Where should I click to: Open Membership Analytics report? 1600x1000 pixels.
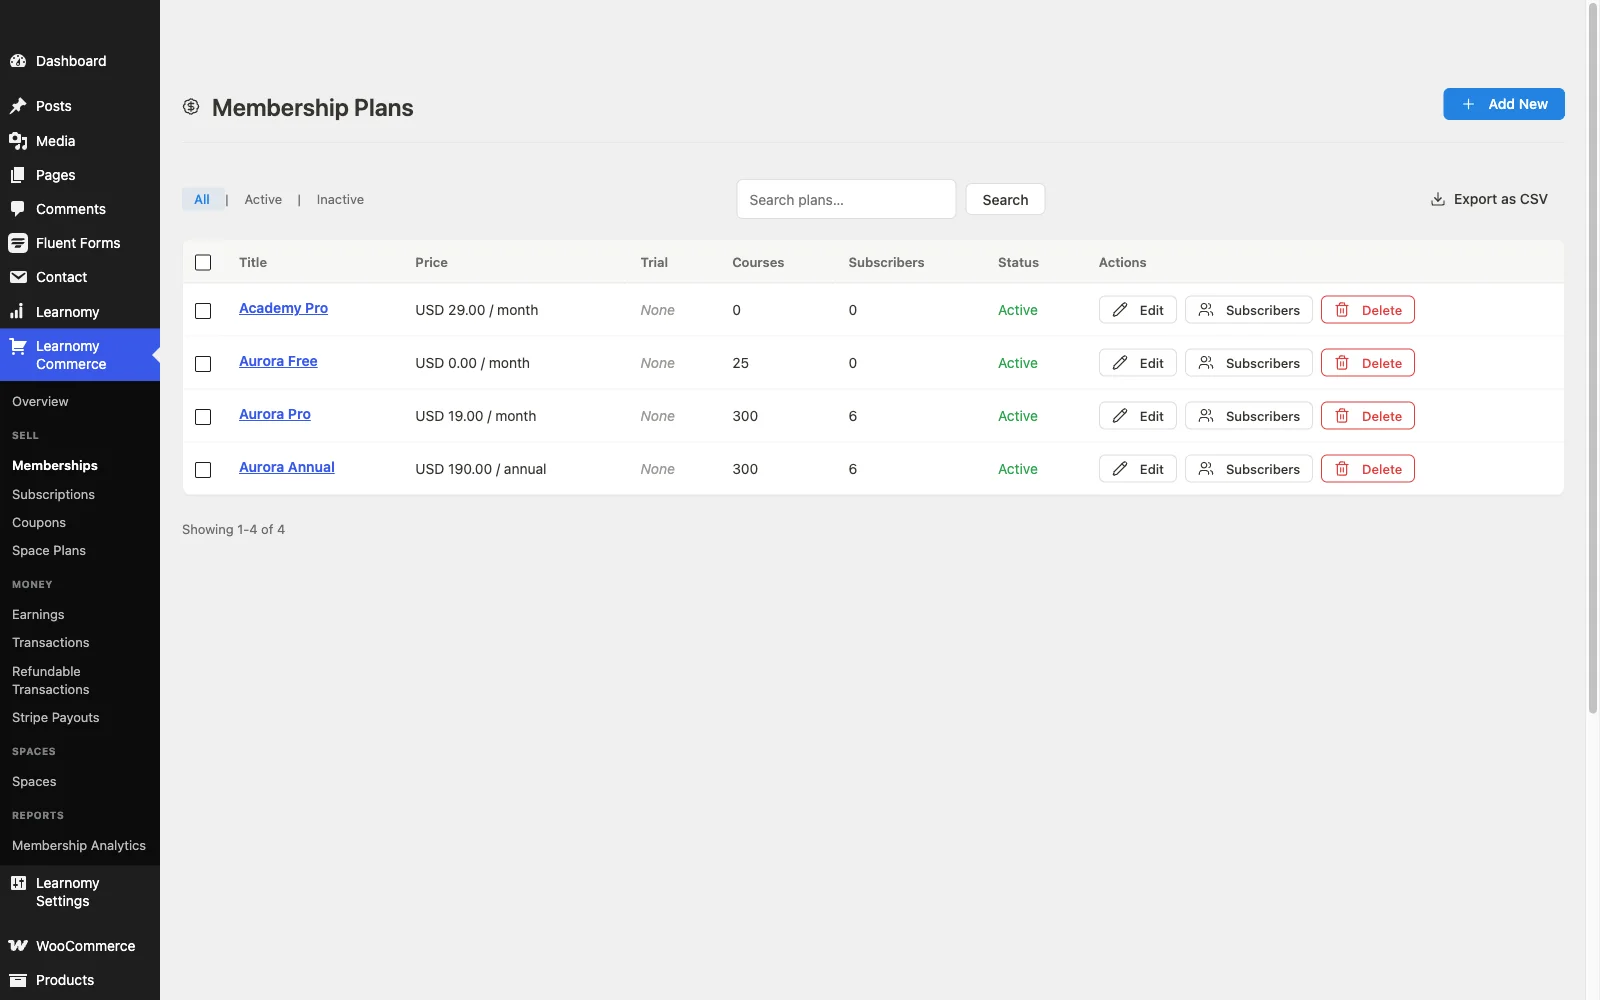tap(79, 846)
